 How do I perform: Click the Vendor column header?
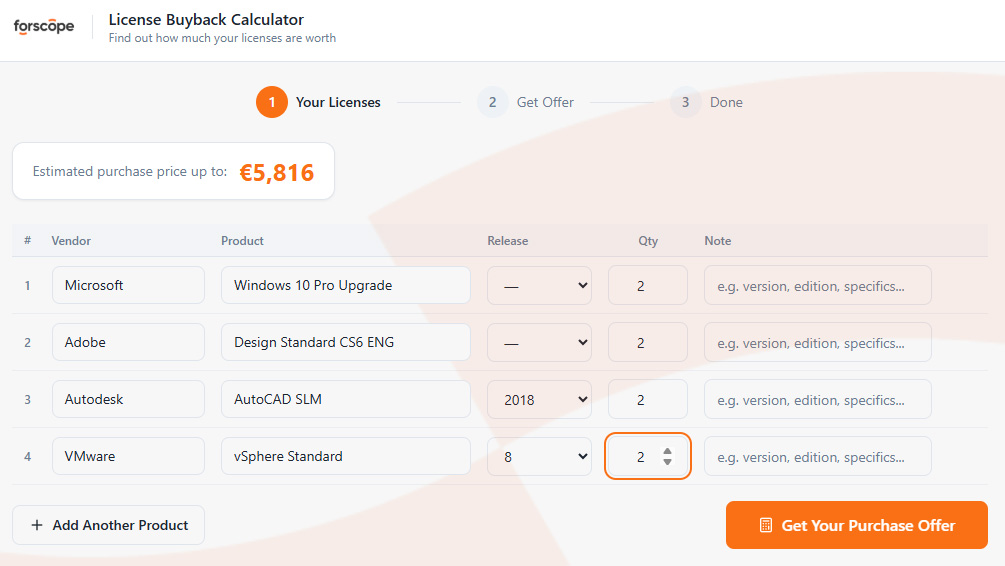click(71, 241)
